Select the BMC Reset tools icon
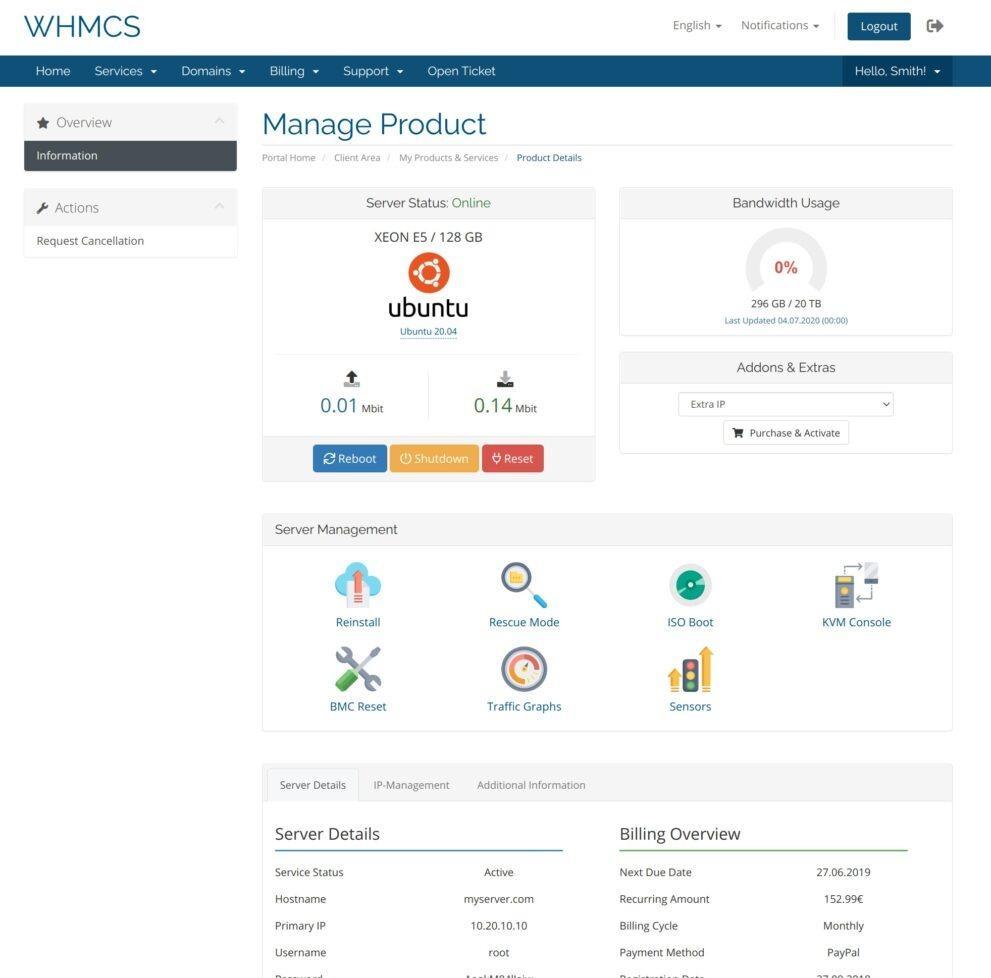The image size is (991, 978). point(358,669)
